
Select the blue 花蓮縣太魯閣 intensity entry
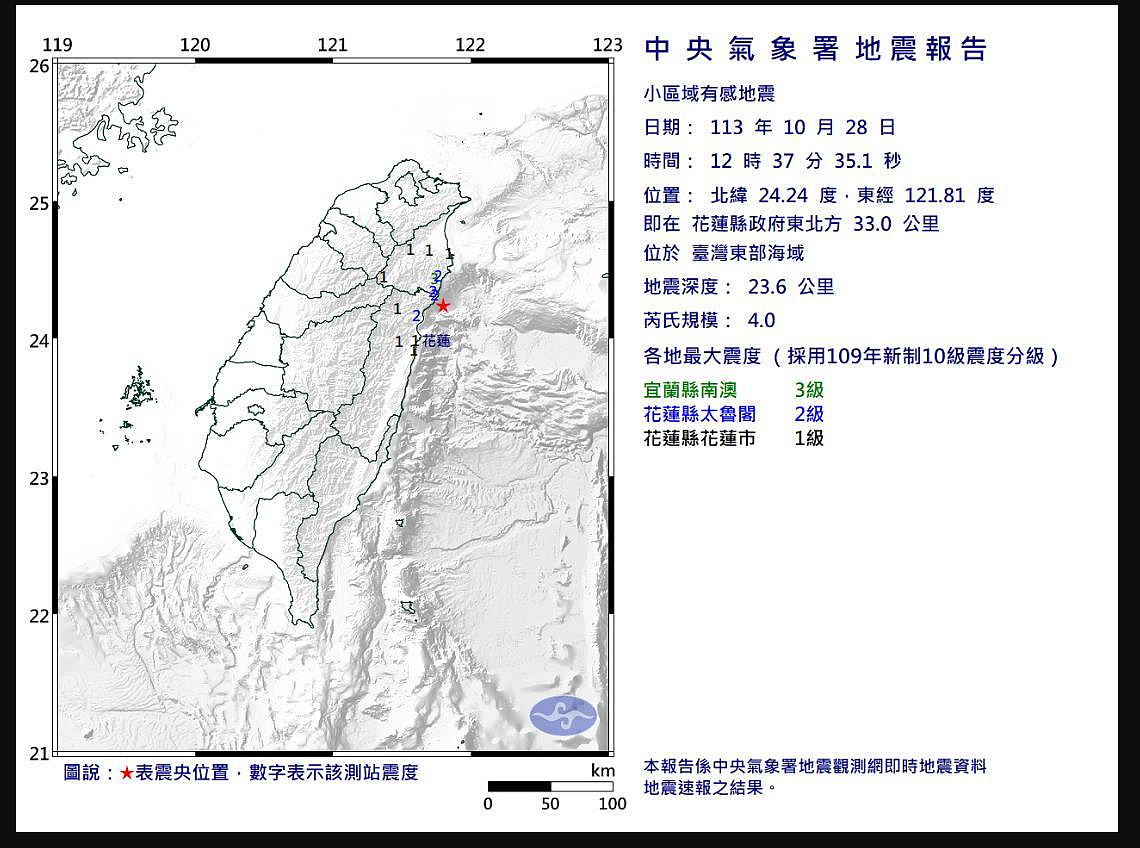pos(734,414)
